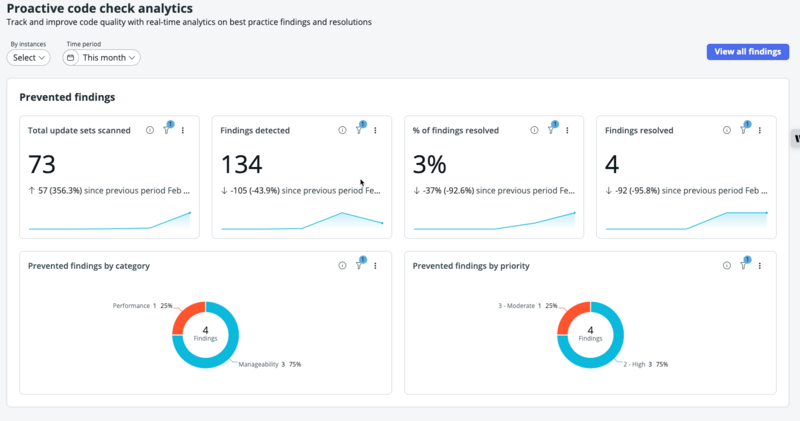Expand the By instances Select dropdown

29,58
